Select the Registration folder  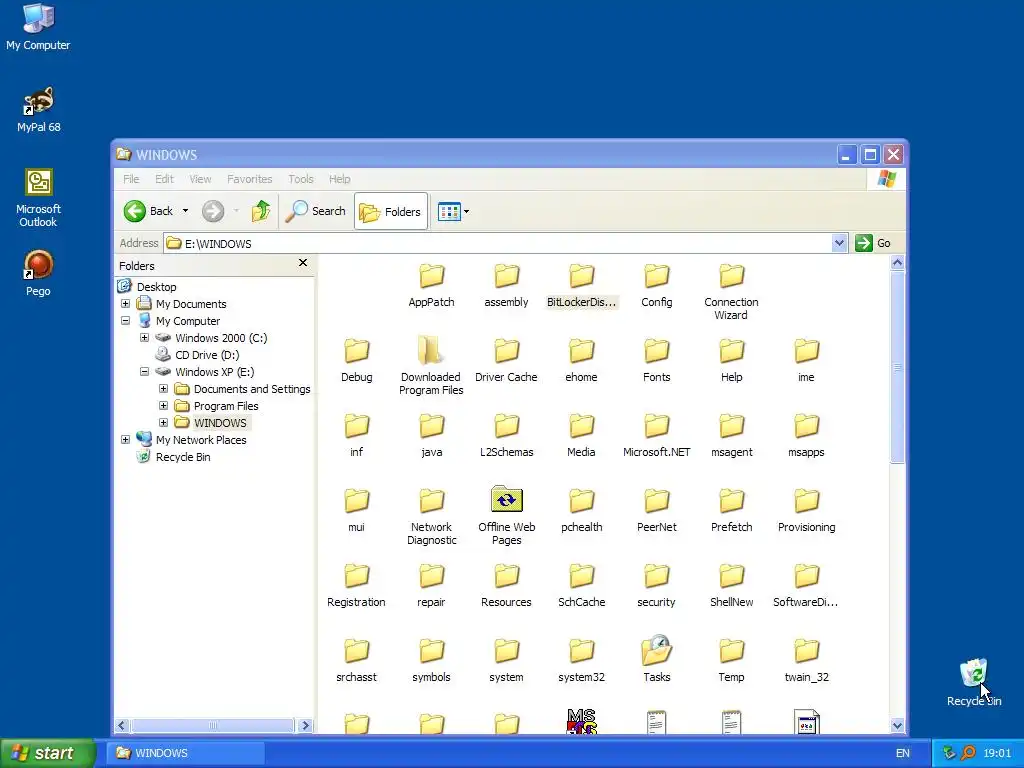(356, 586)
